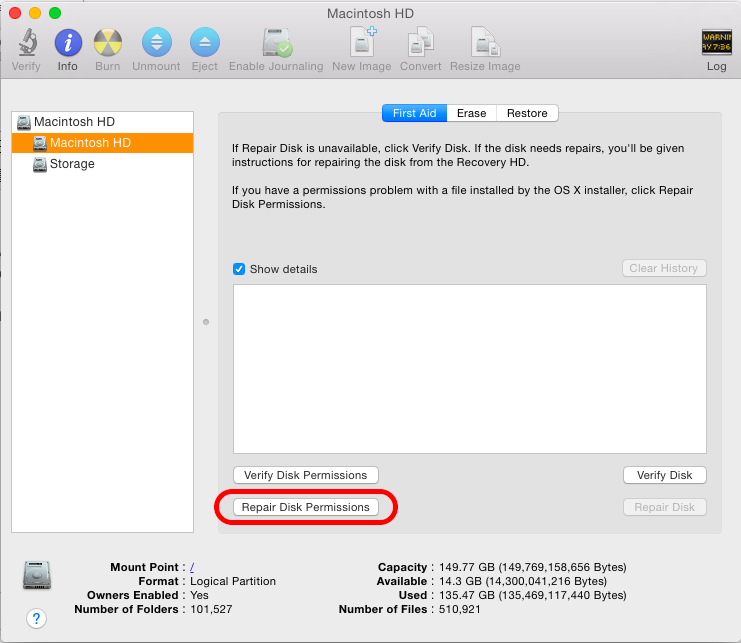The height and width of the screenshot is (643, 741).
Task: Open the Info toolbar icon
Action: tap(68, 43)
